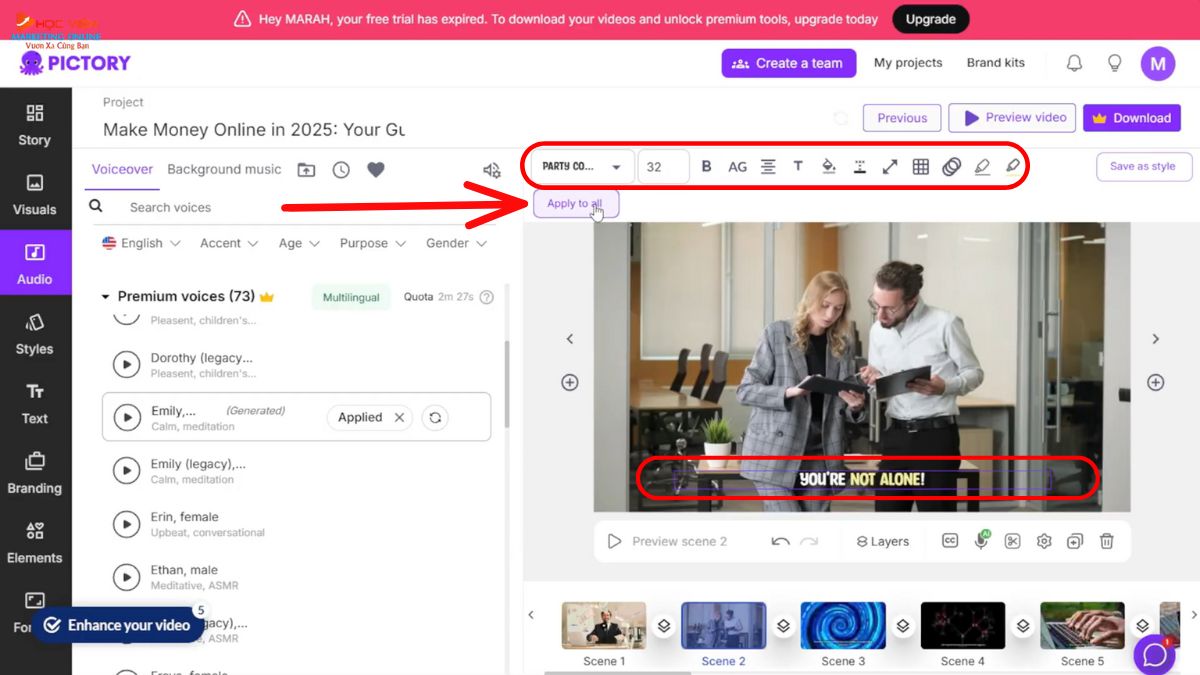The height and width of the screenshot is (675, 1200).
Task: Click Apply to all button
Action: (575, 203)
